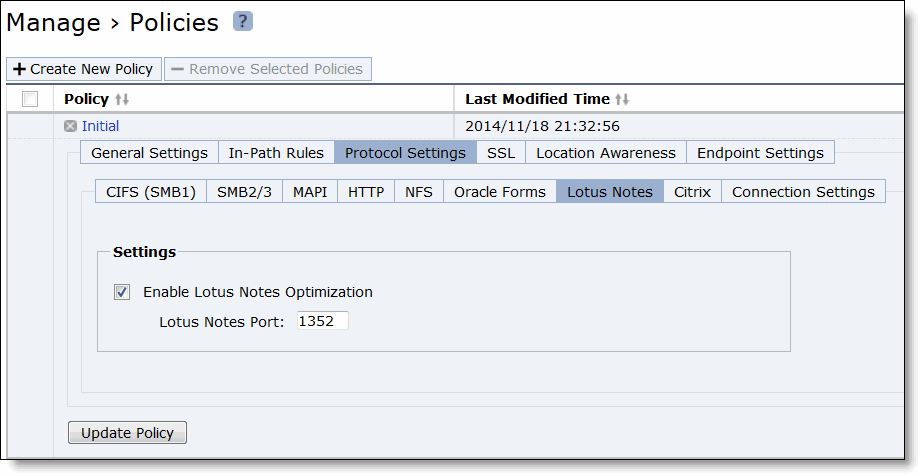Click Create New Policy button
This screenshot has width=921, height=476.
(84, 69)
